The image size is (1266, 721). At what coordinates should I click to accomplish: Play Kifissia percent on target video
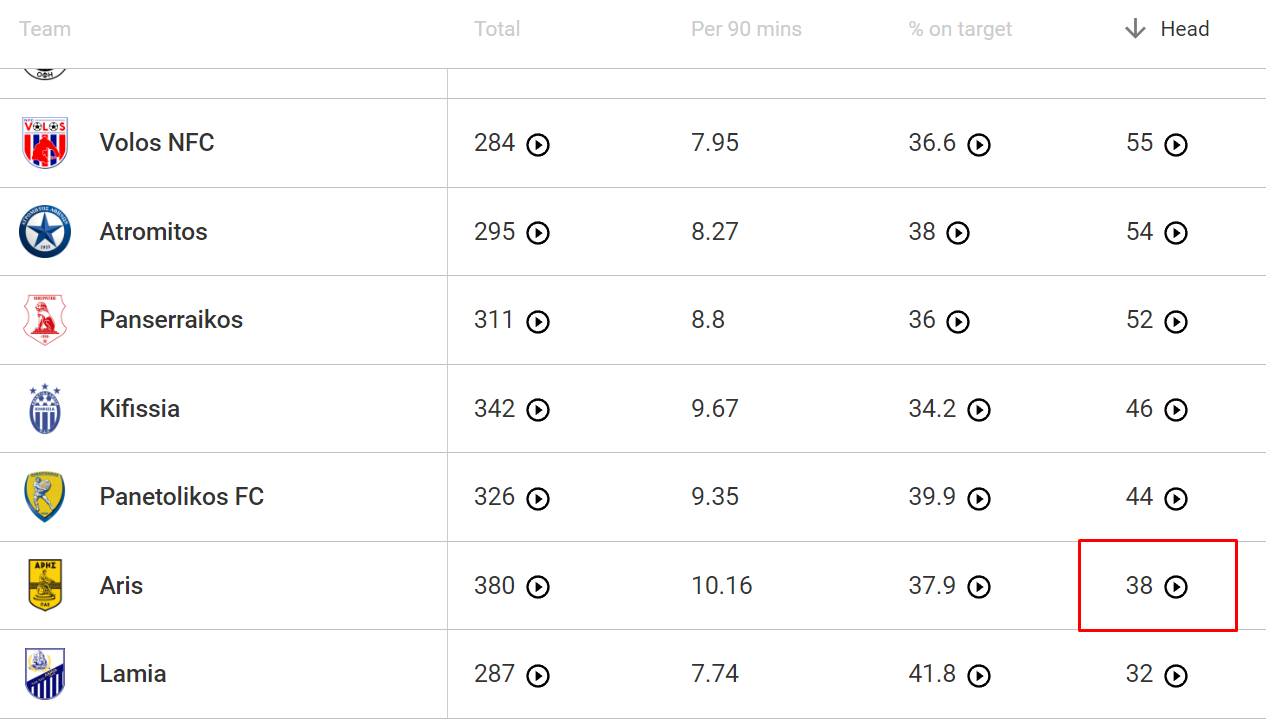(x=979, y=410)
